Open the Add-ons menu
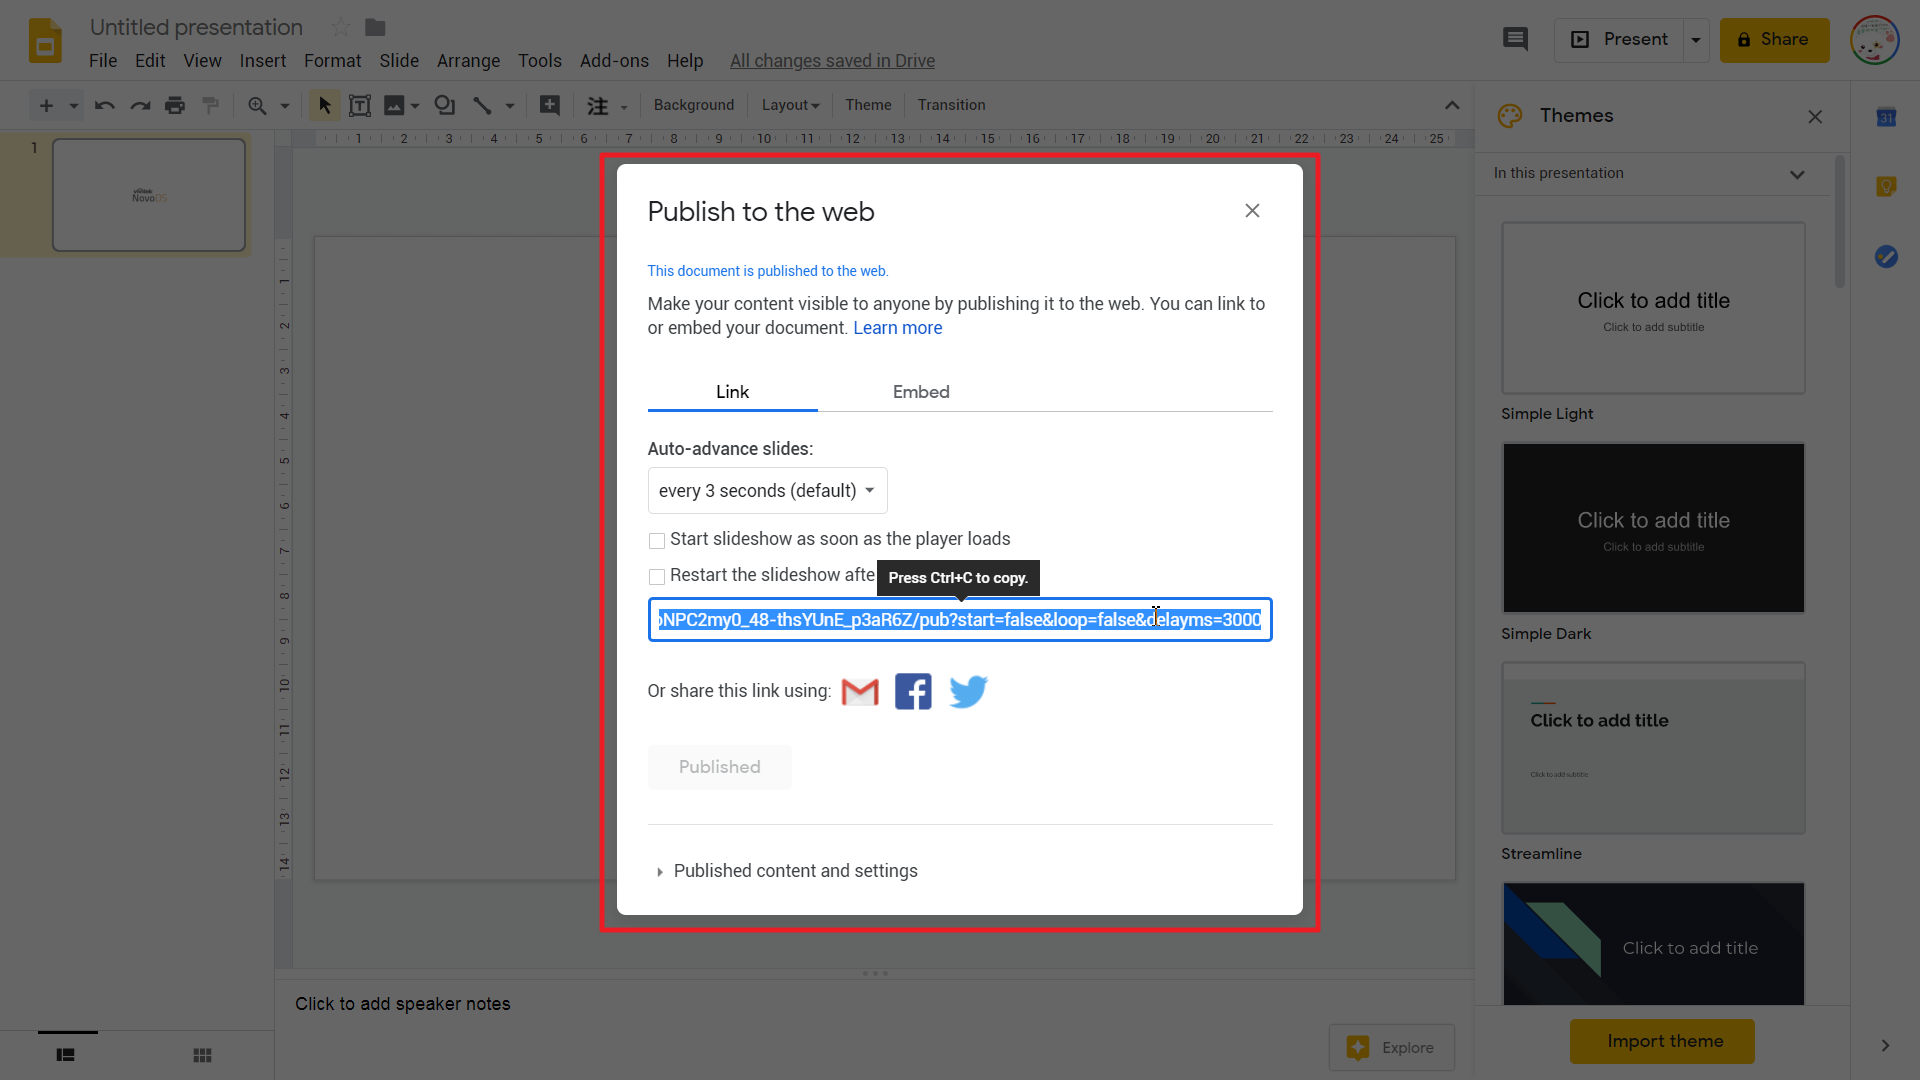 [614, 61]
